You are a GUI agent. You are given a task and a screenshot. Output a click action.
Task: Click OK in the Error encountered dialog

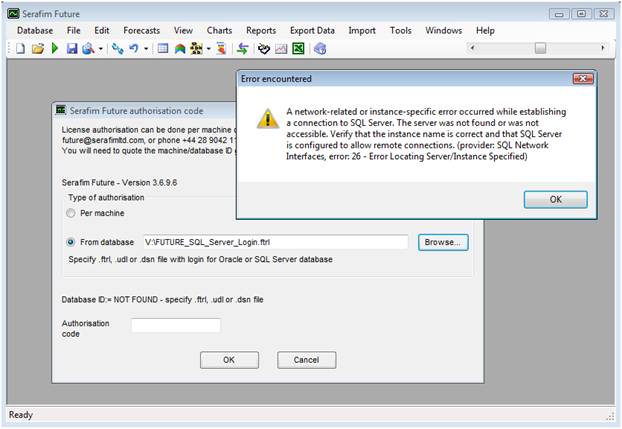555,199
